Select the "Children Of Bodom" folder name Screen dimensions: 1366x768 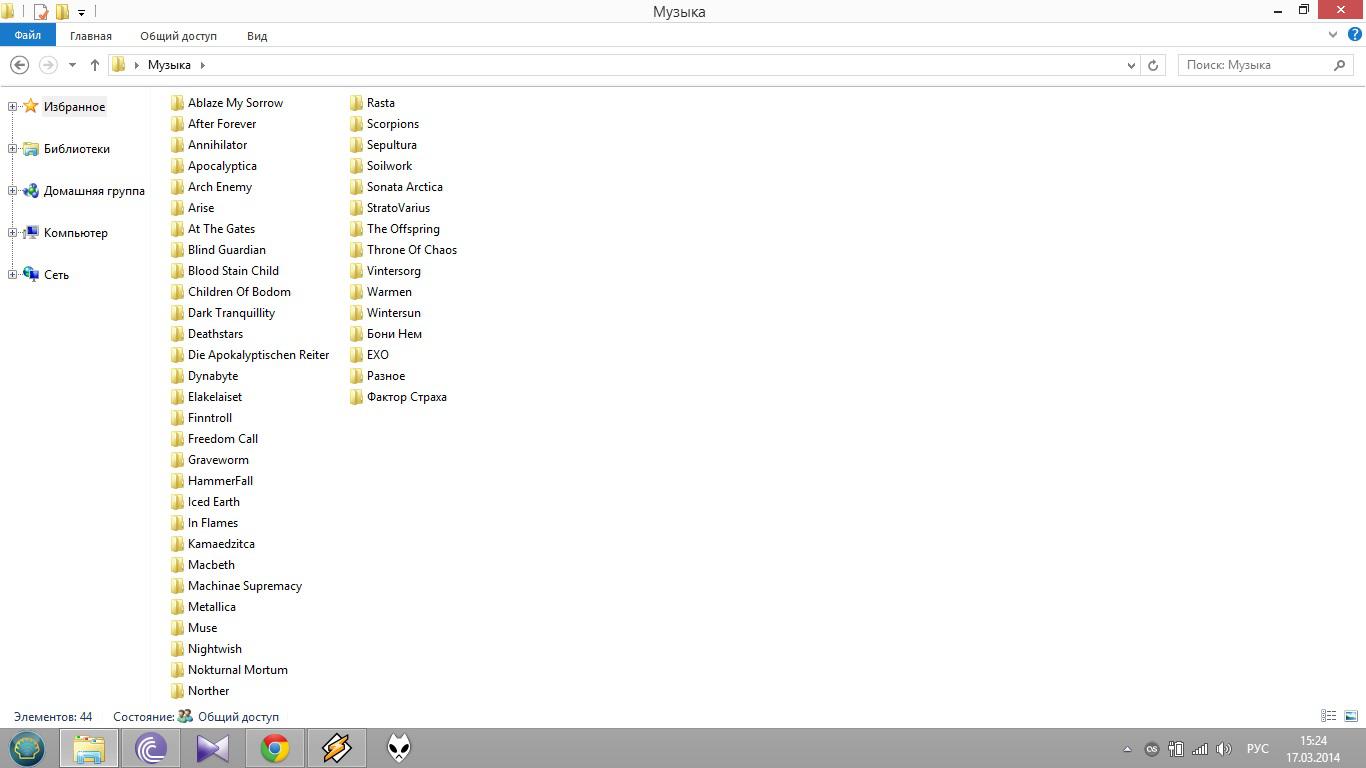[x=239, y=292]
